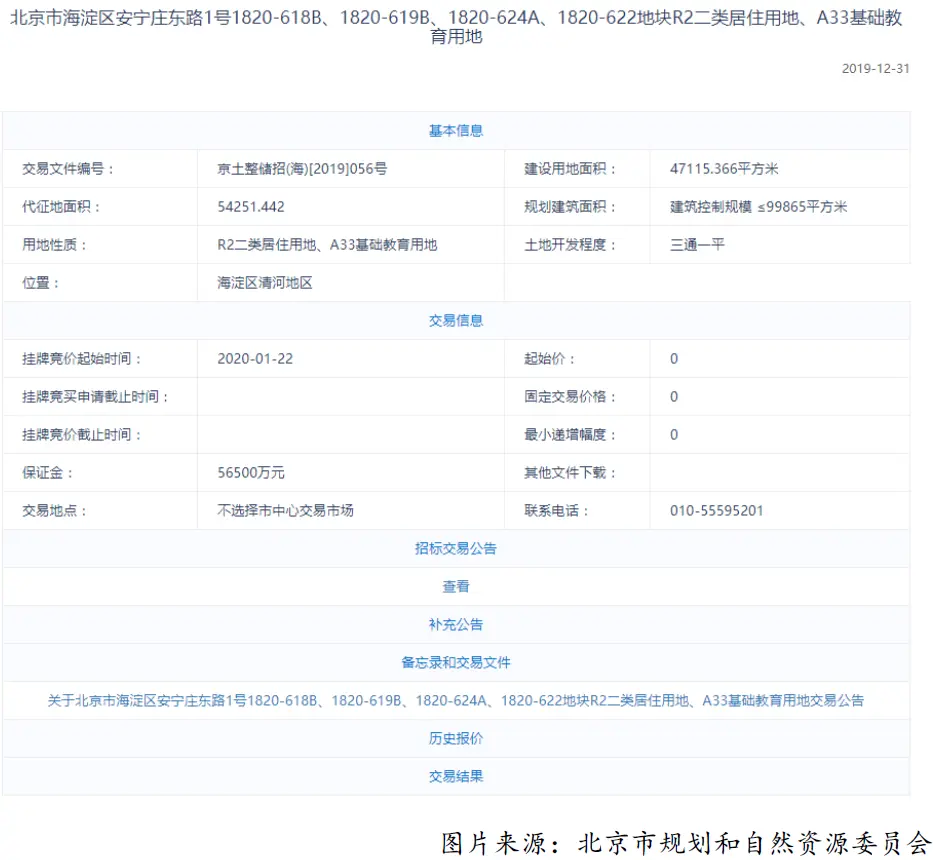933x860 pixels.
Task: Click the 用地性质 label
Action: point(55,245)
